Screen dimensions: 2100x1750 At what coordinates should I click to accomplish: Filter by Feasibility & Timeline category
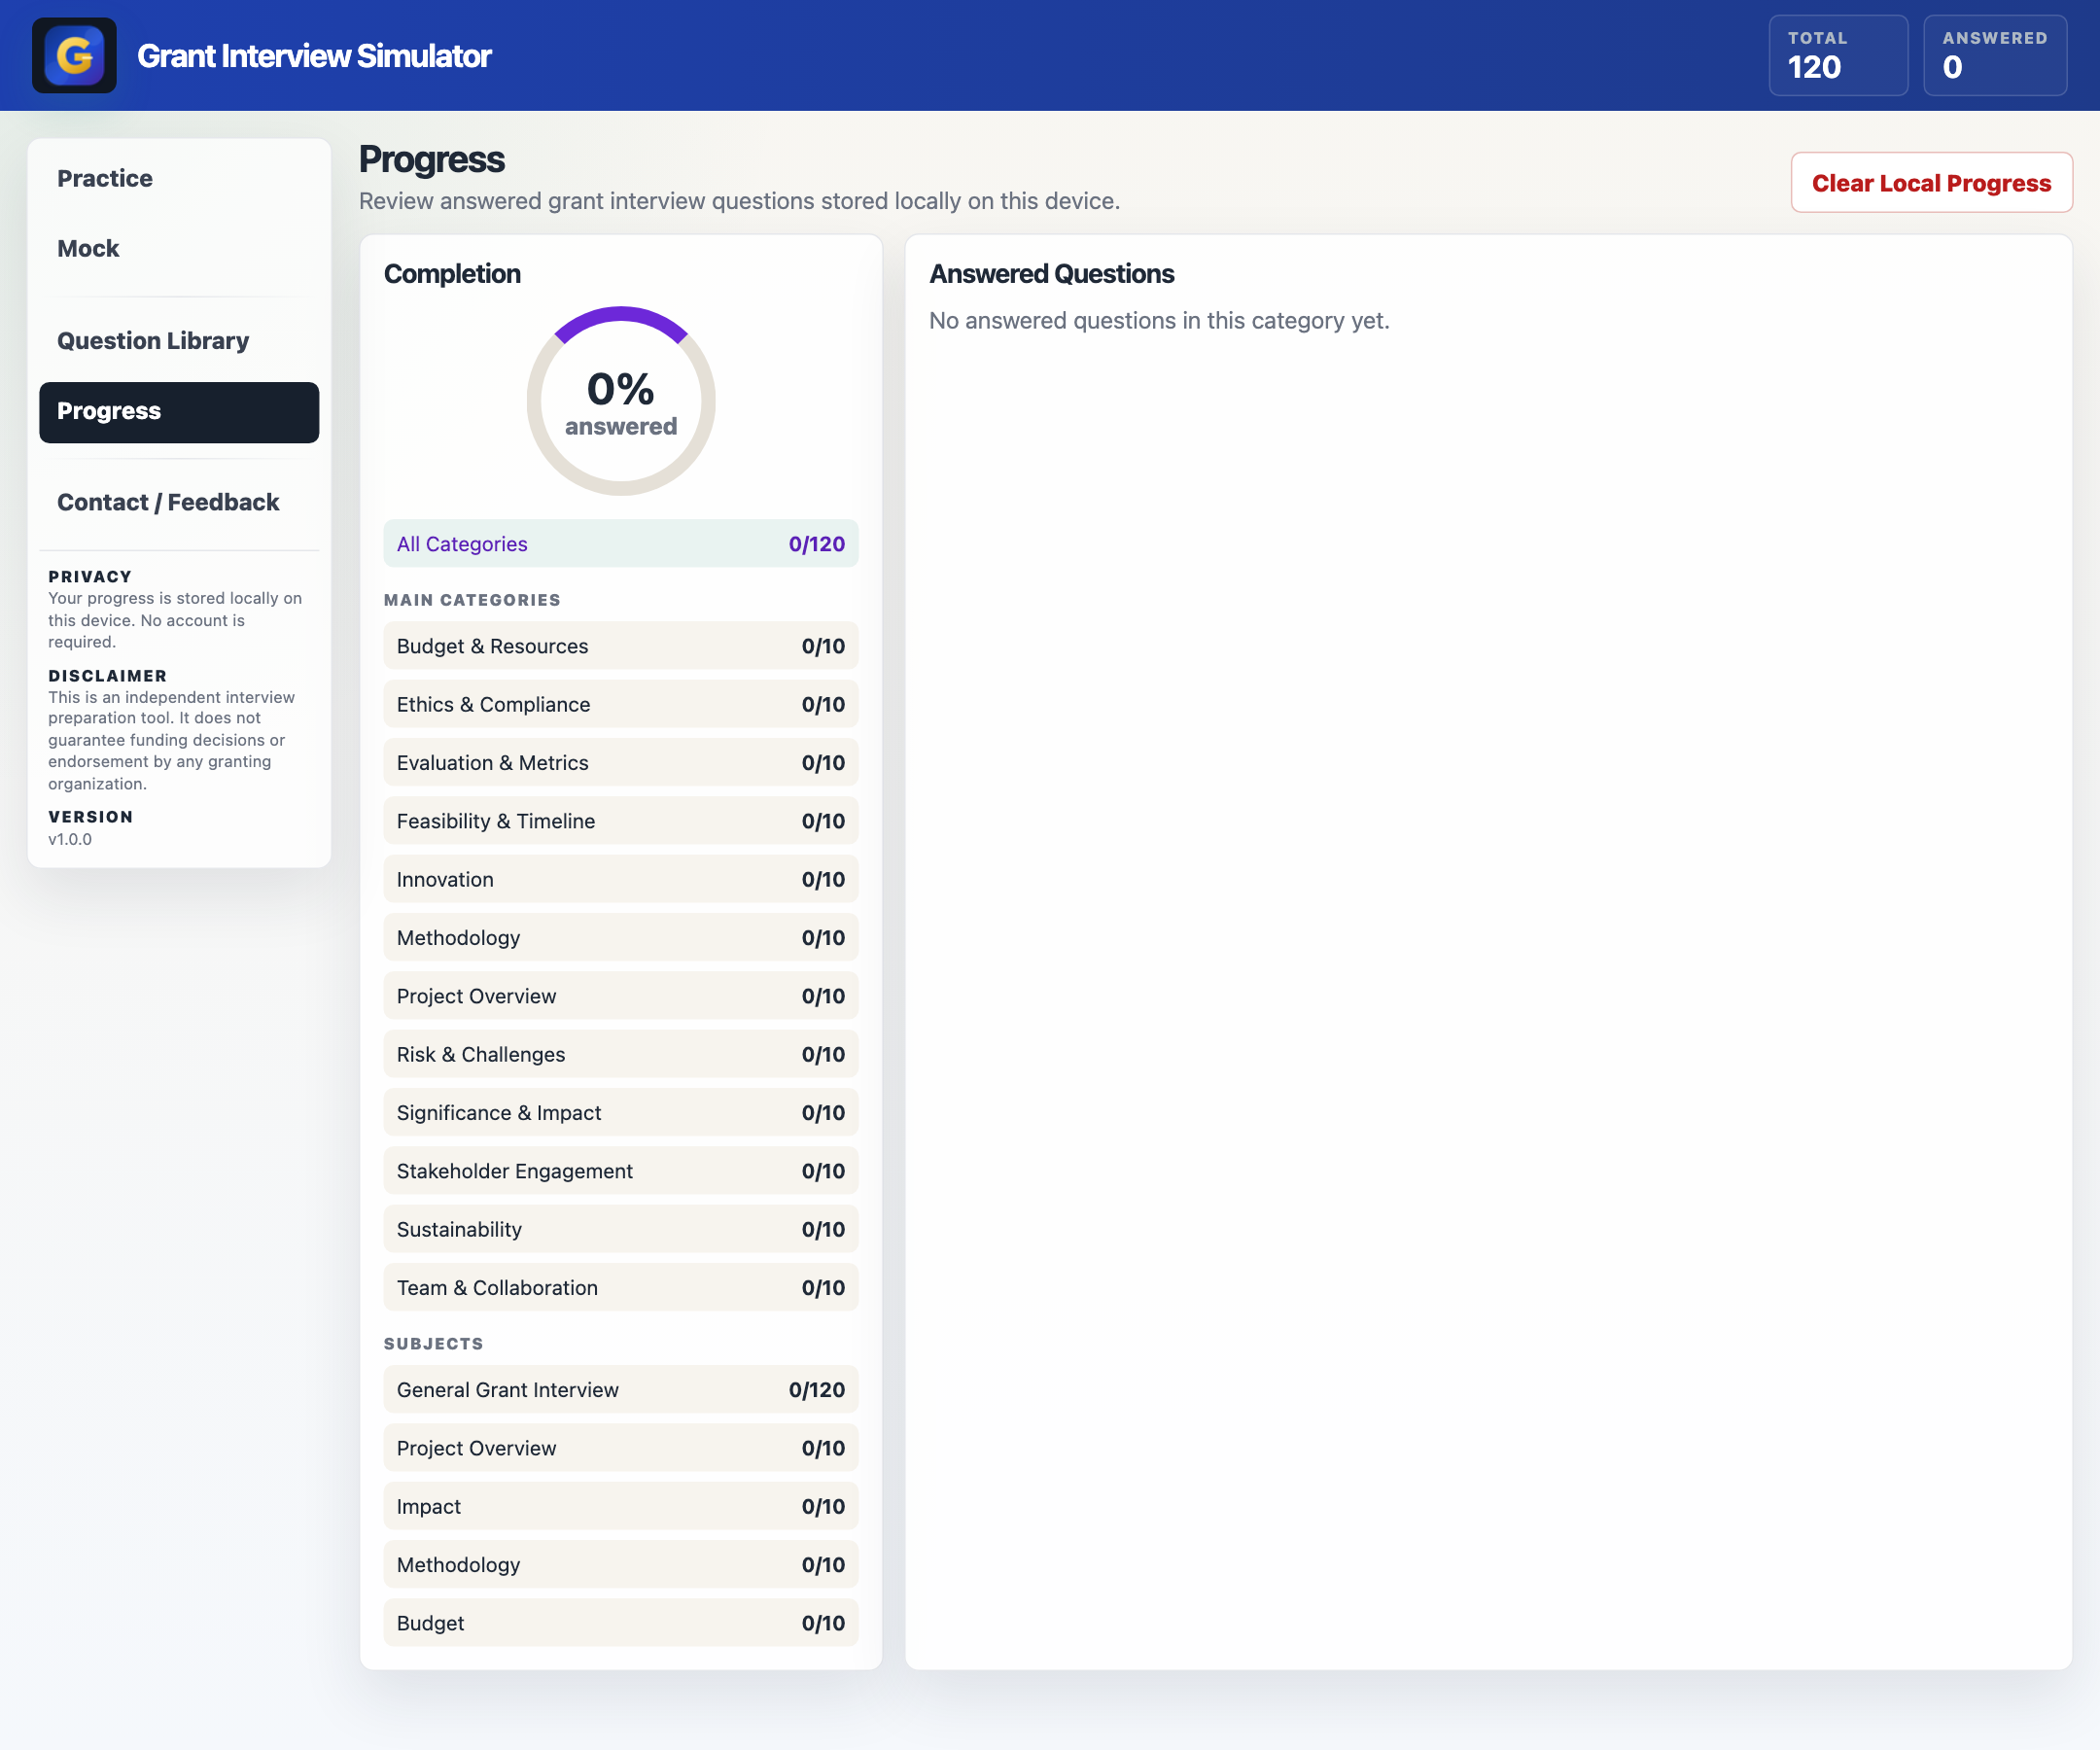[620, 821]
